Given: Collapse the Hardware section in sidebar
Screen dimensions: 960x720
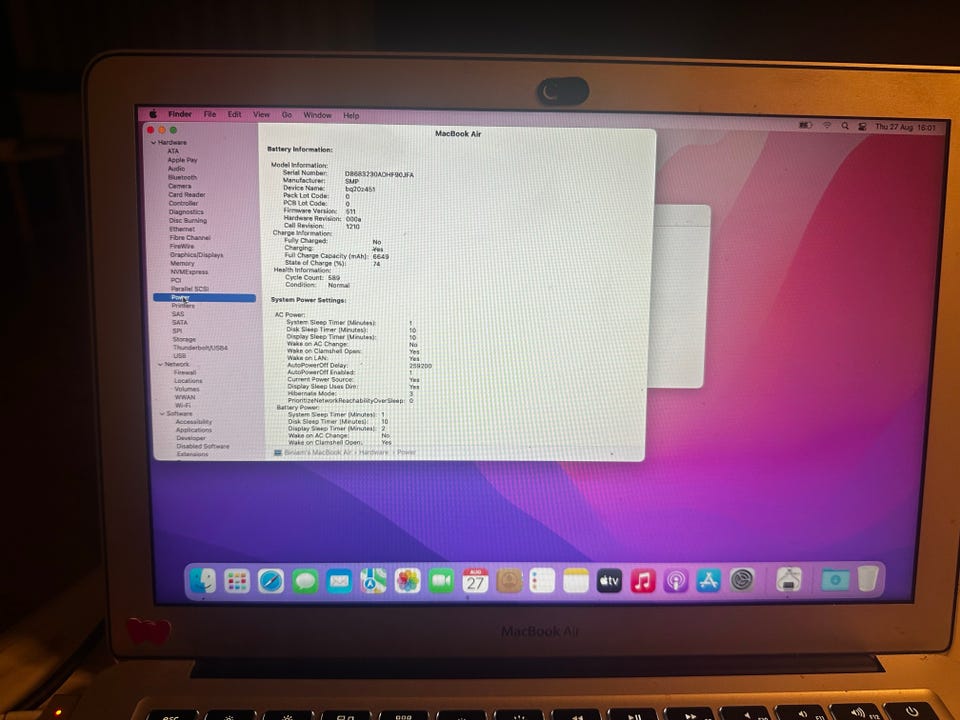Looking at the screenshot, I should (153, 142).
